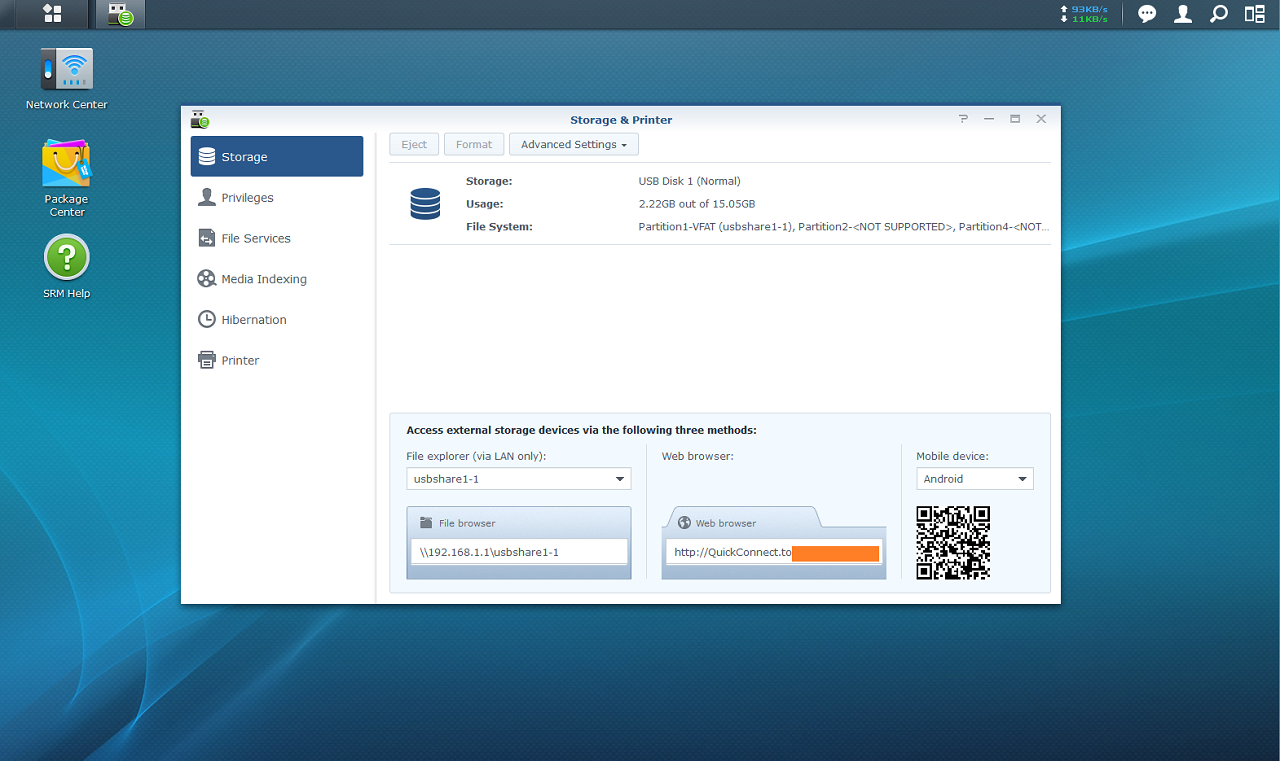
Task: Click the USB disk database icon
Action: (425, 204)
